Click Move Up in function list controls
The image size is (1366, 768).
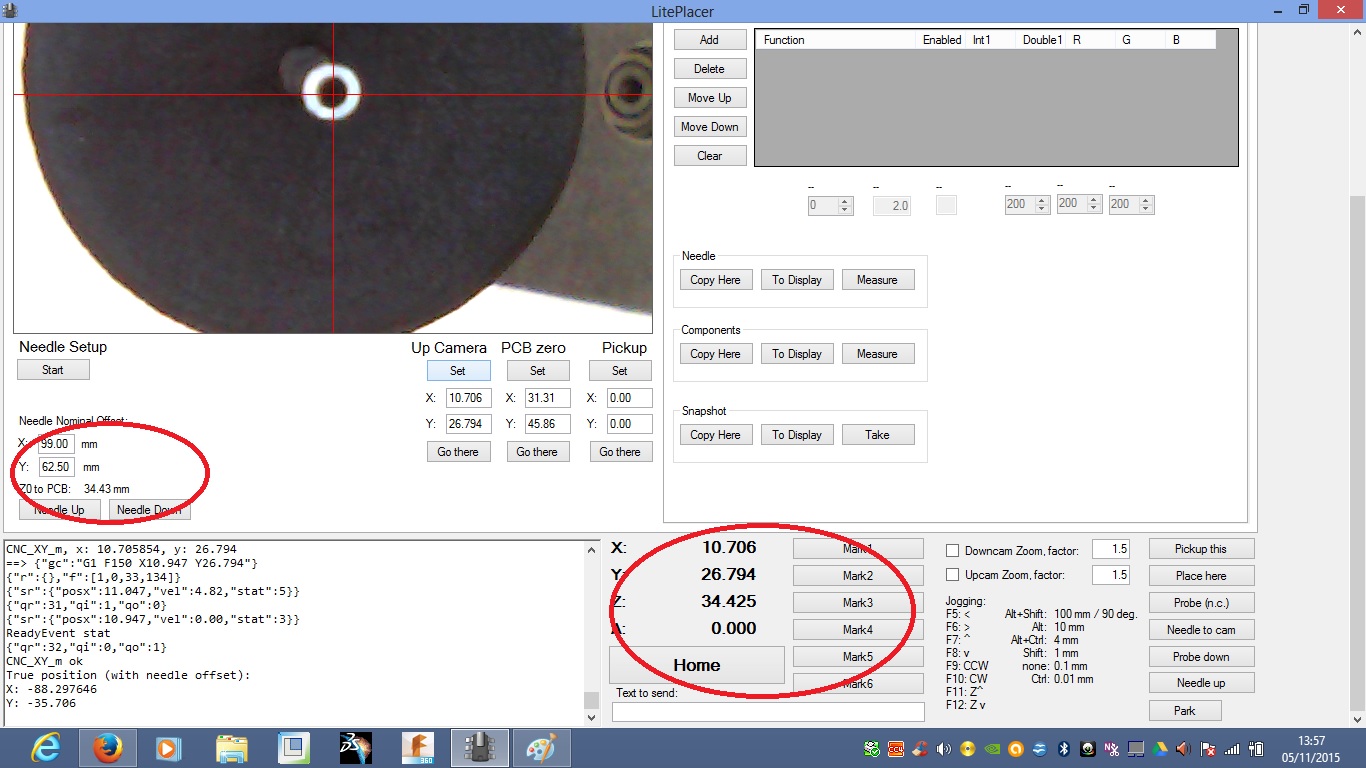coord(709,98)
